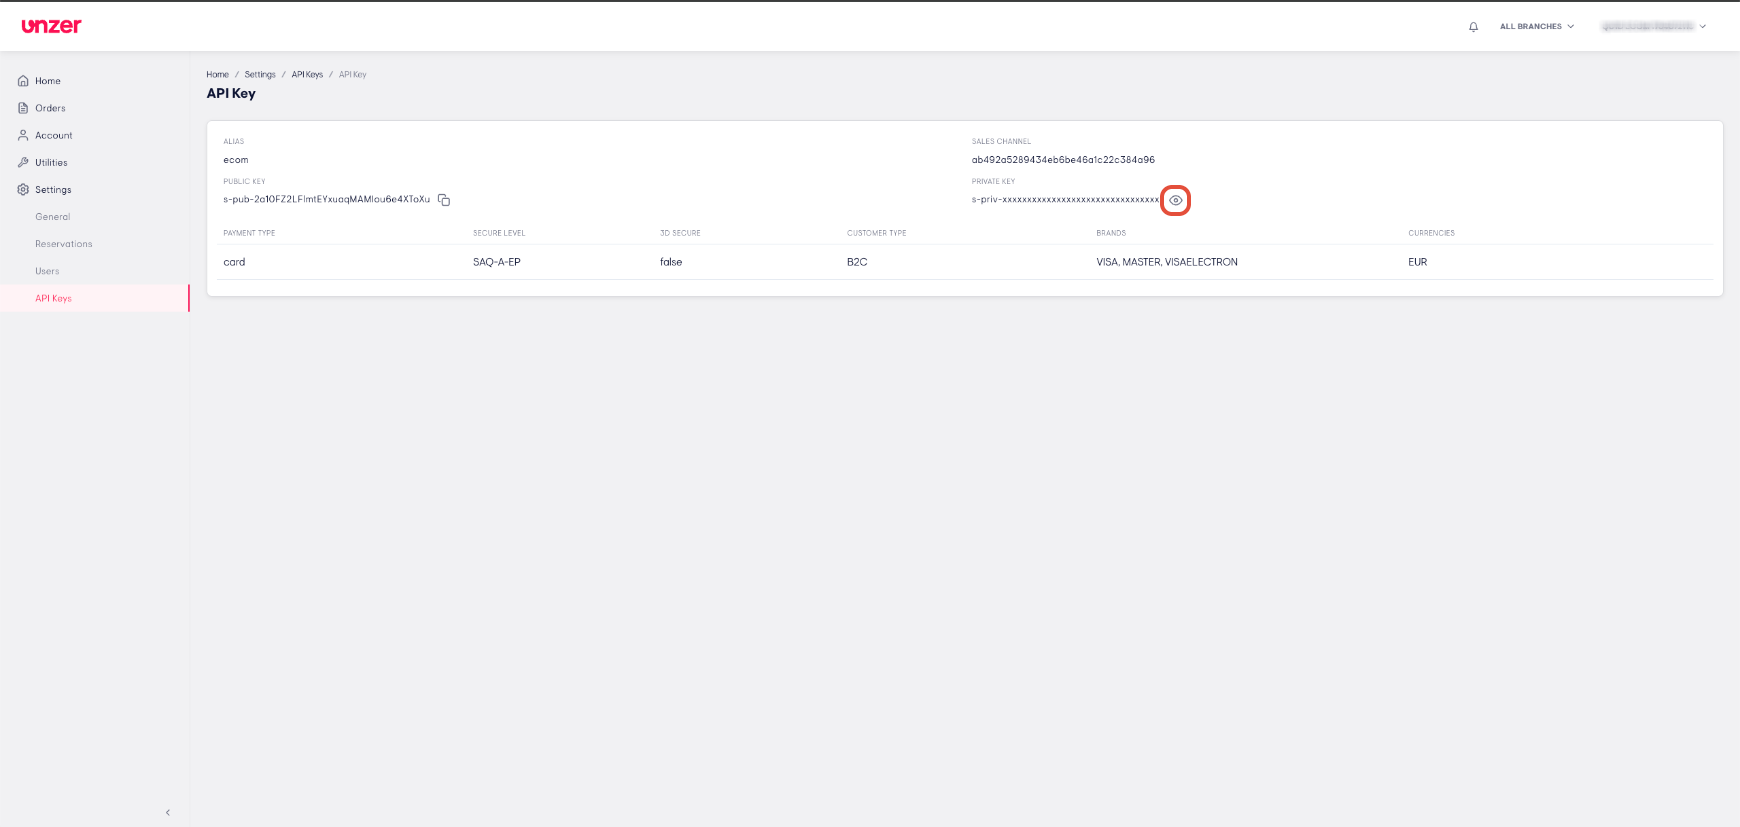Click the sales channel ID value
The height and width of the screenshot is (827, 1740).
(x=1063, y=160)
